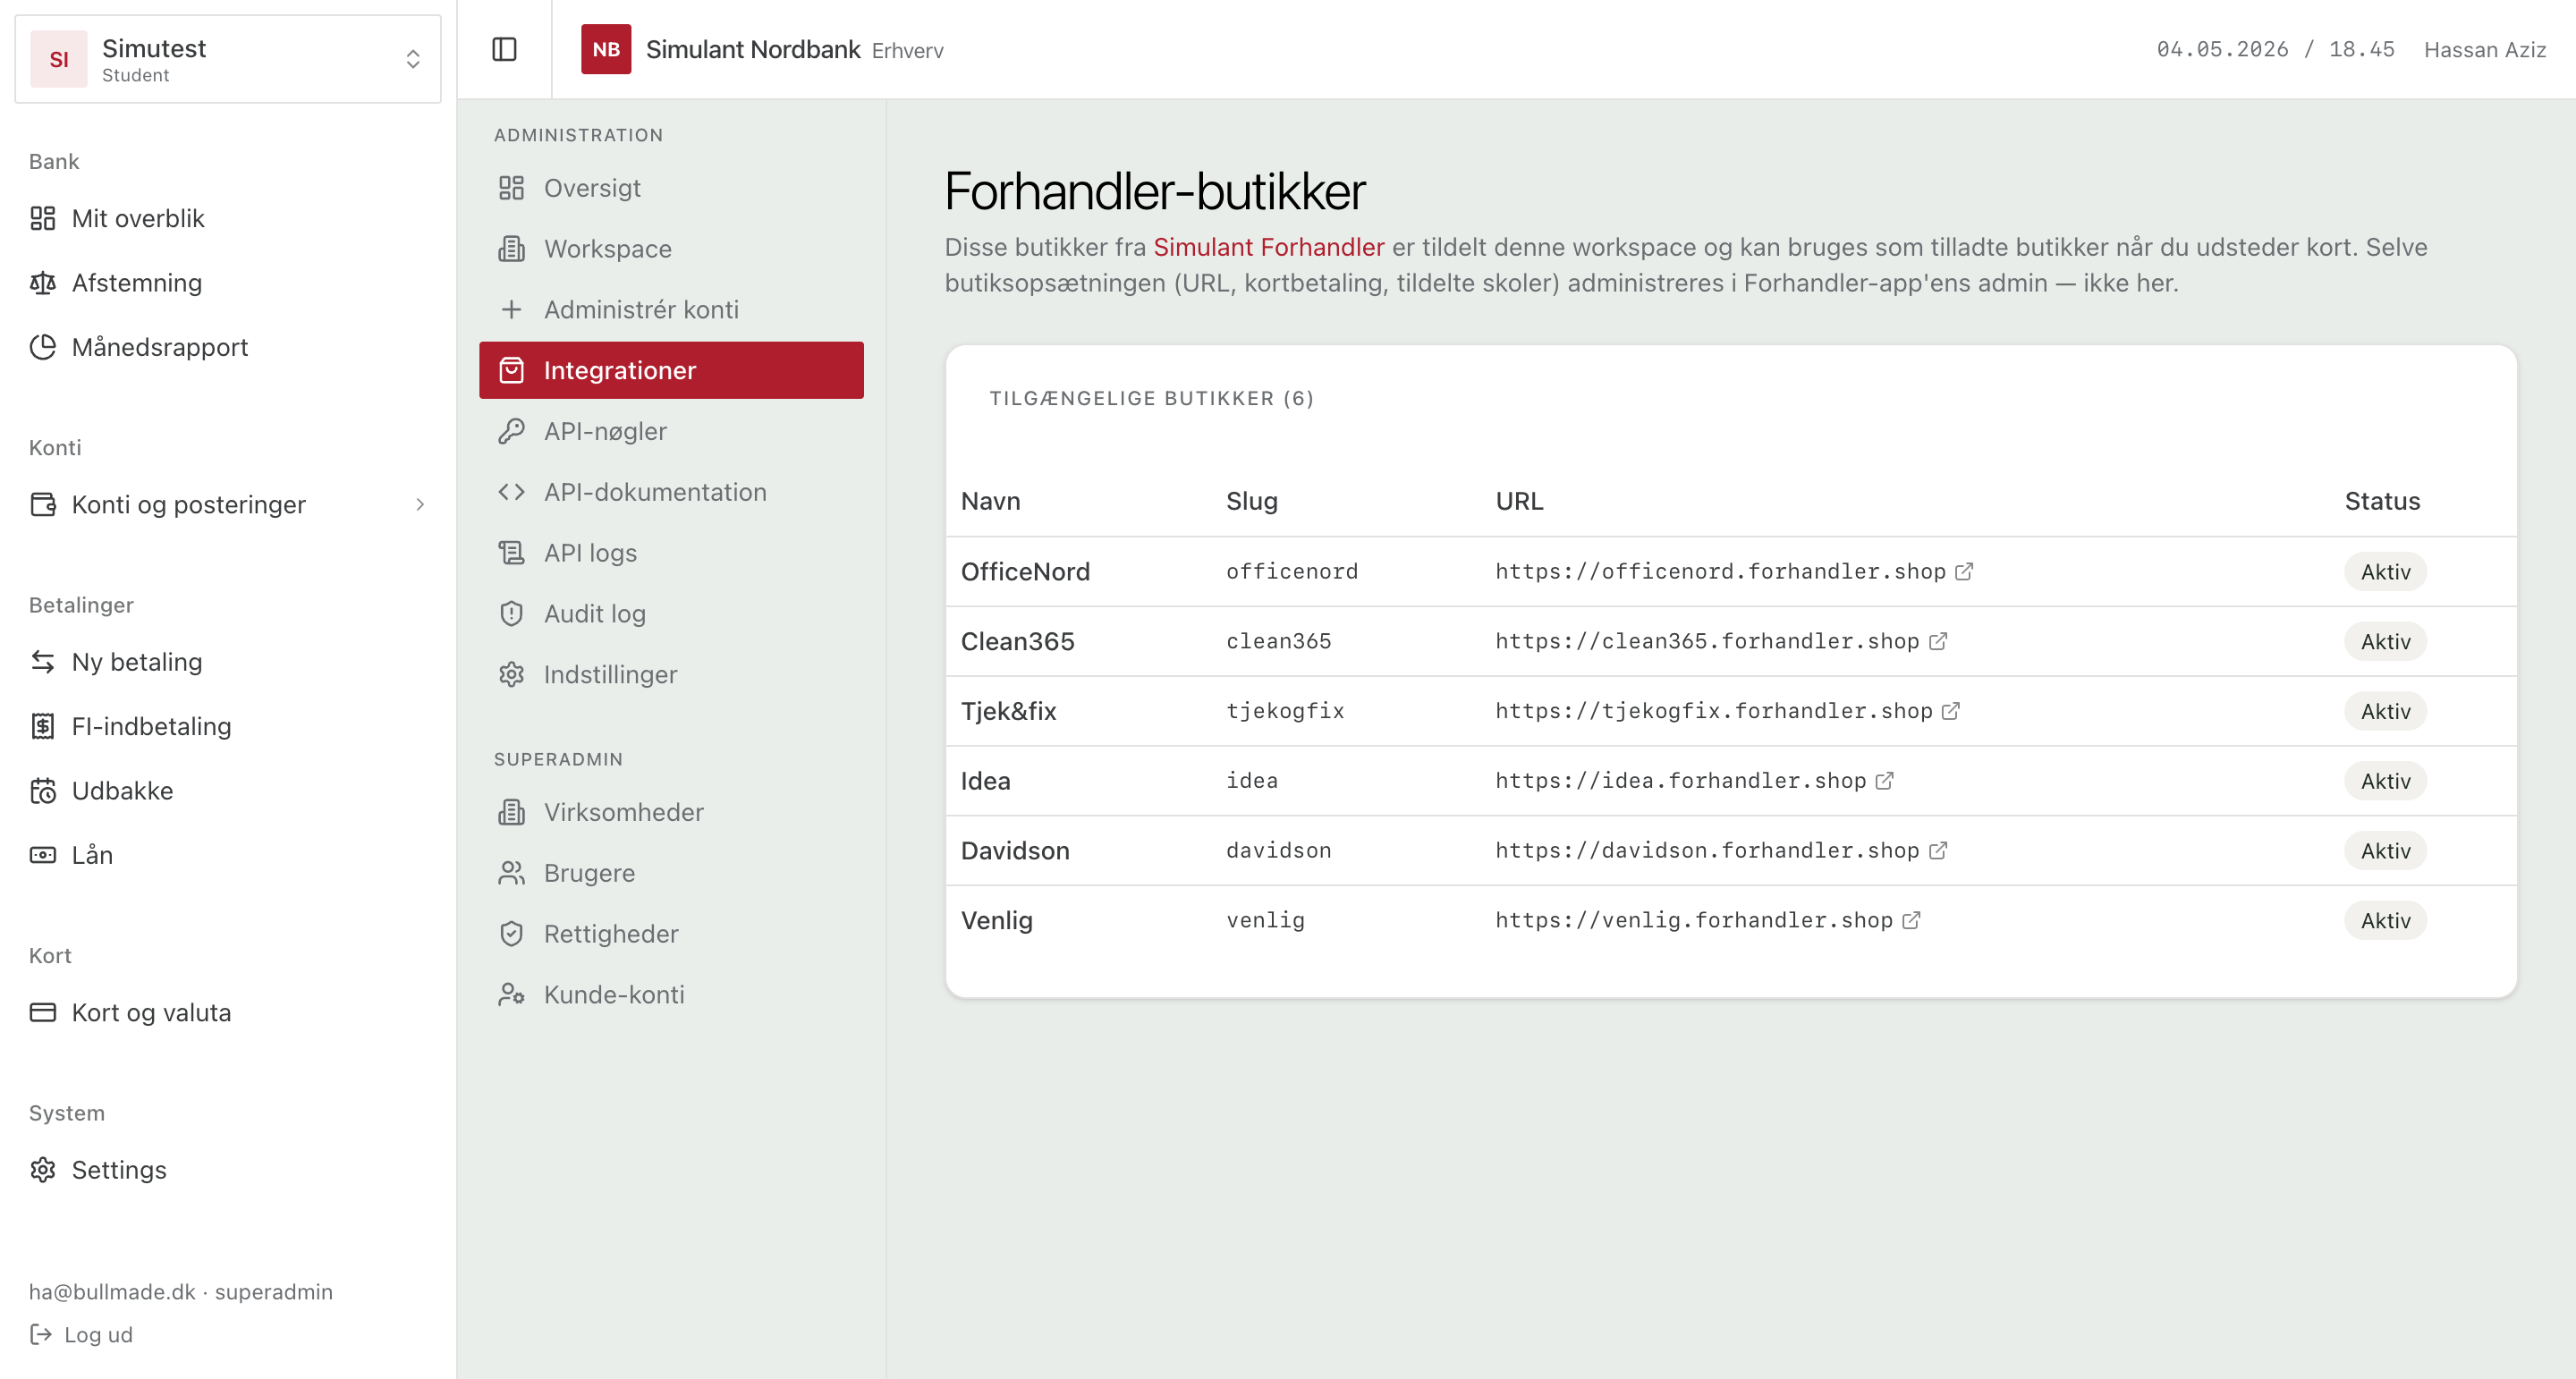Click the API-nøgler key icon
The height and width of the screenshot is (1379, 2576).
click(511, 431)
